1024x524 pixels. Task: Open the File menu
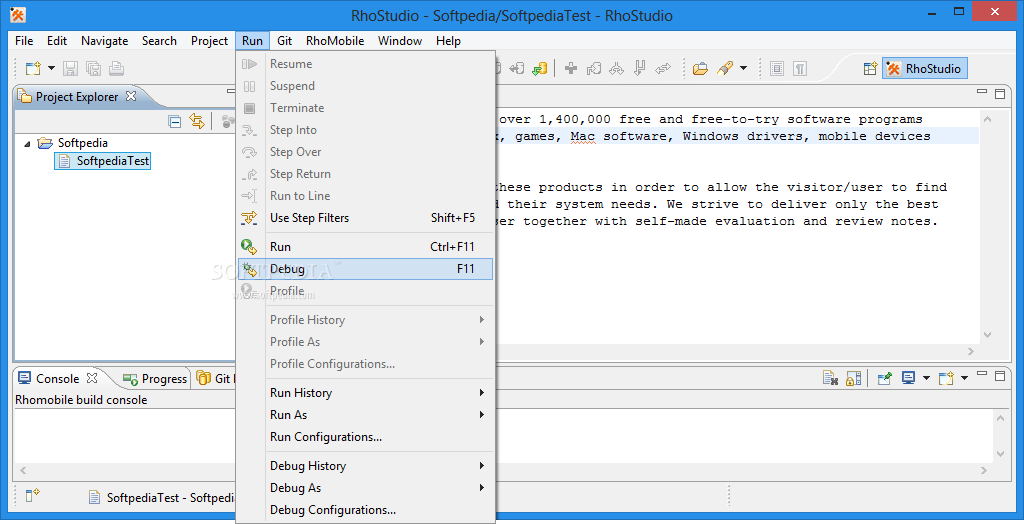click(24, 41)
